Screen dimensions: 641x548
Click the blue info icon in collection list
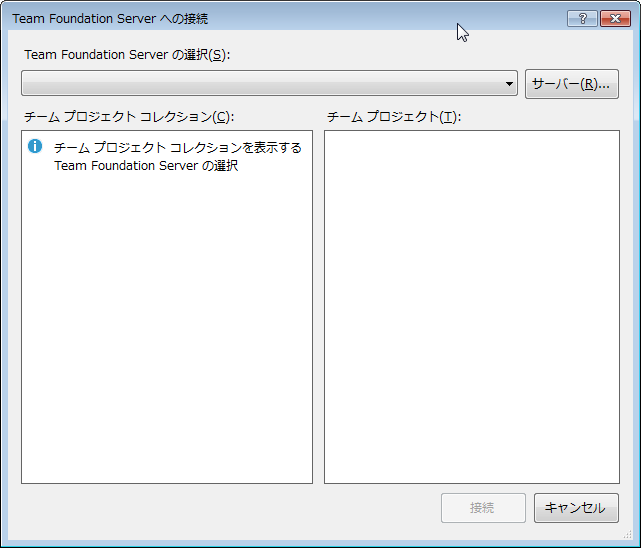point(35,146)
